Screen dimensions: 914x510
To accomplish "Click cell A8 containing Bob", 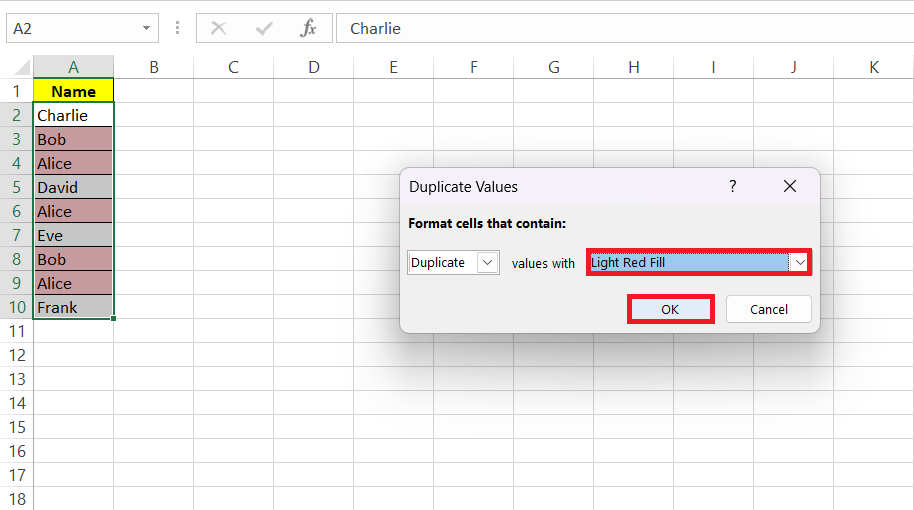I will click(x=73, y=259).
